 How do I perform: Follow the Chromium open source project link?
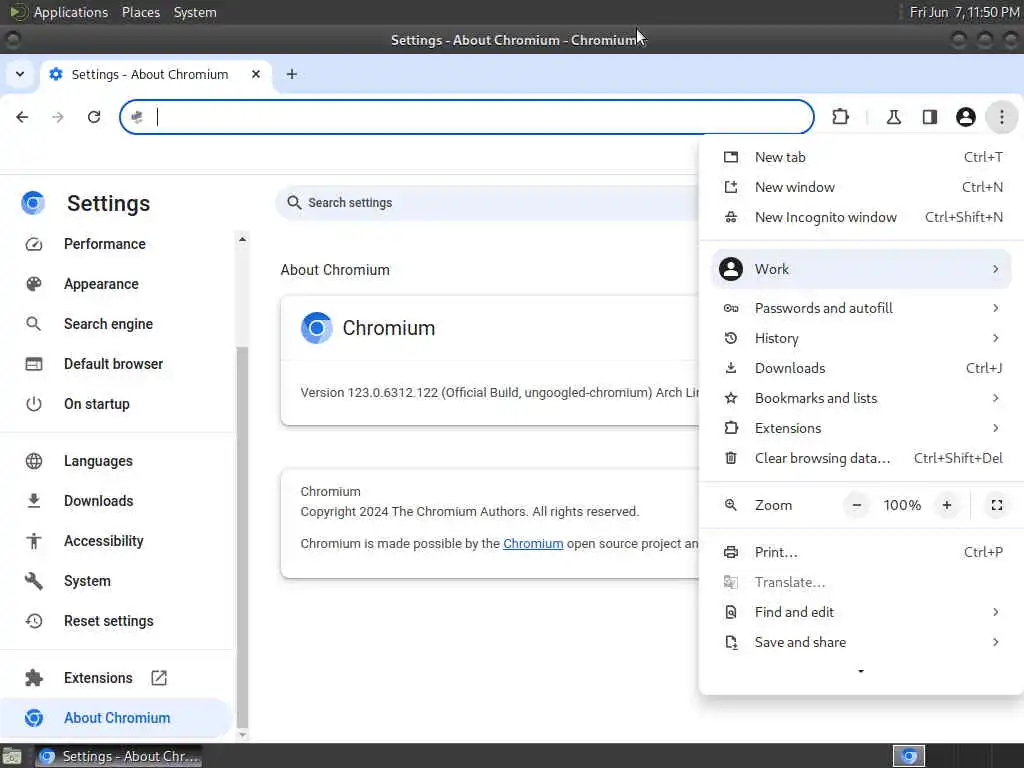533,543
